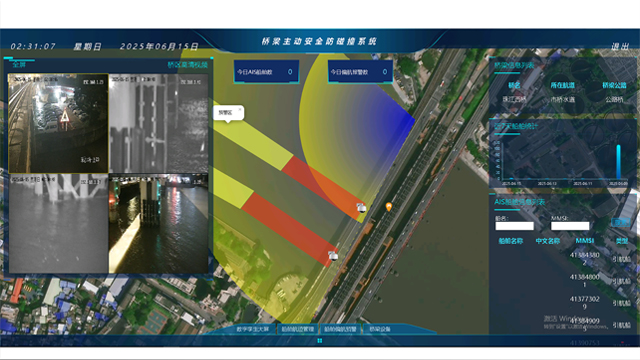The image size is (640, 360).
Task: Open the top-right grayscale thermal video feed
Action: coord(158,123)
